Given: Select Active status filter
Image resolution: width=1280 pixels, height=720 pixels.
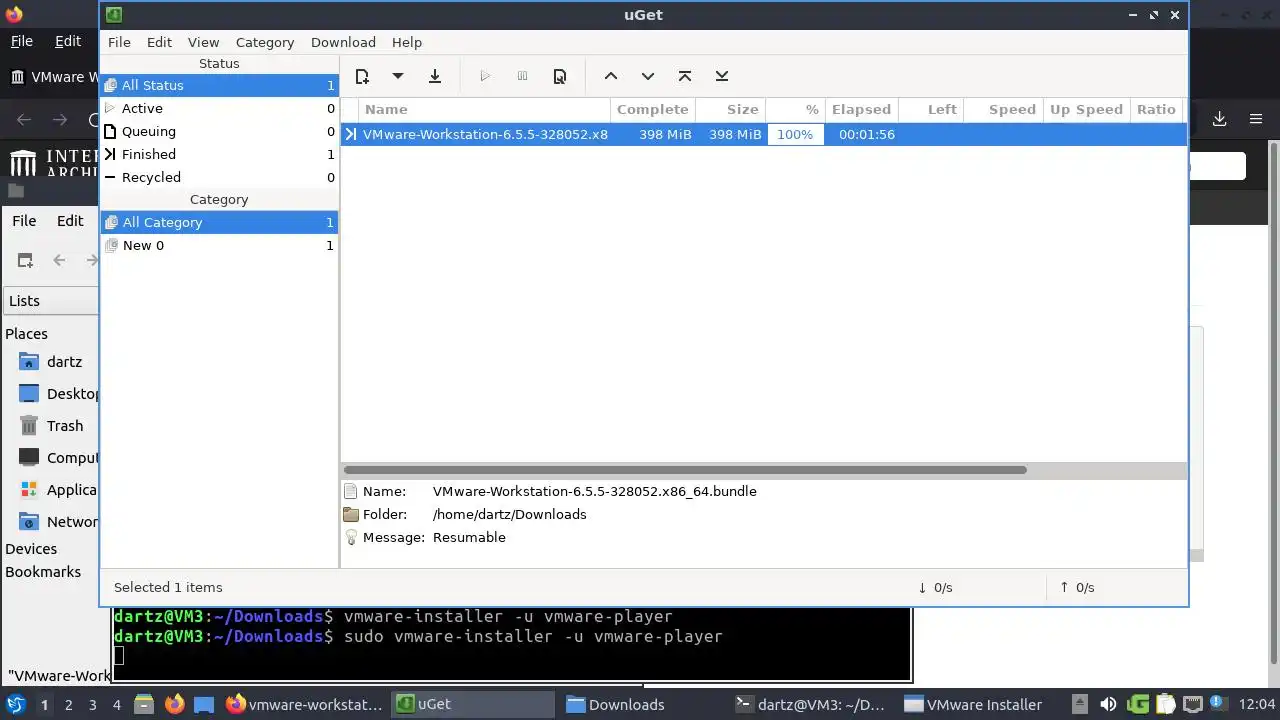Looking at the screenshot, I should tap(219, 108).
